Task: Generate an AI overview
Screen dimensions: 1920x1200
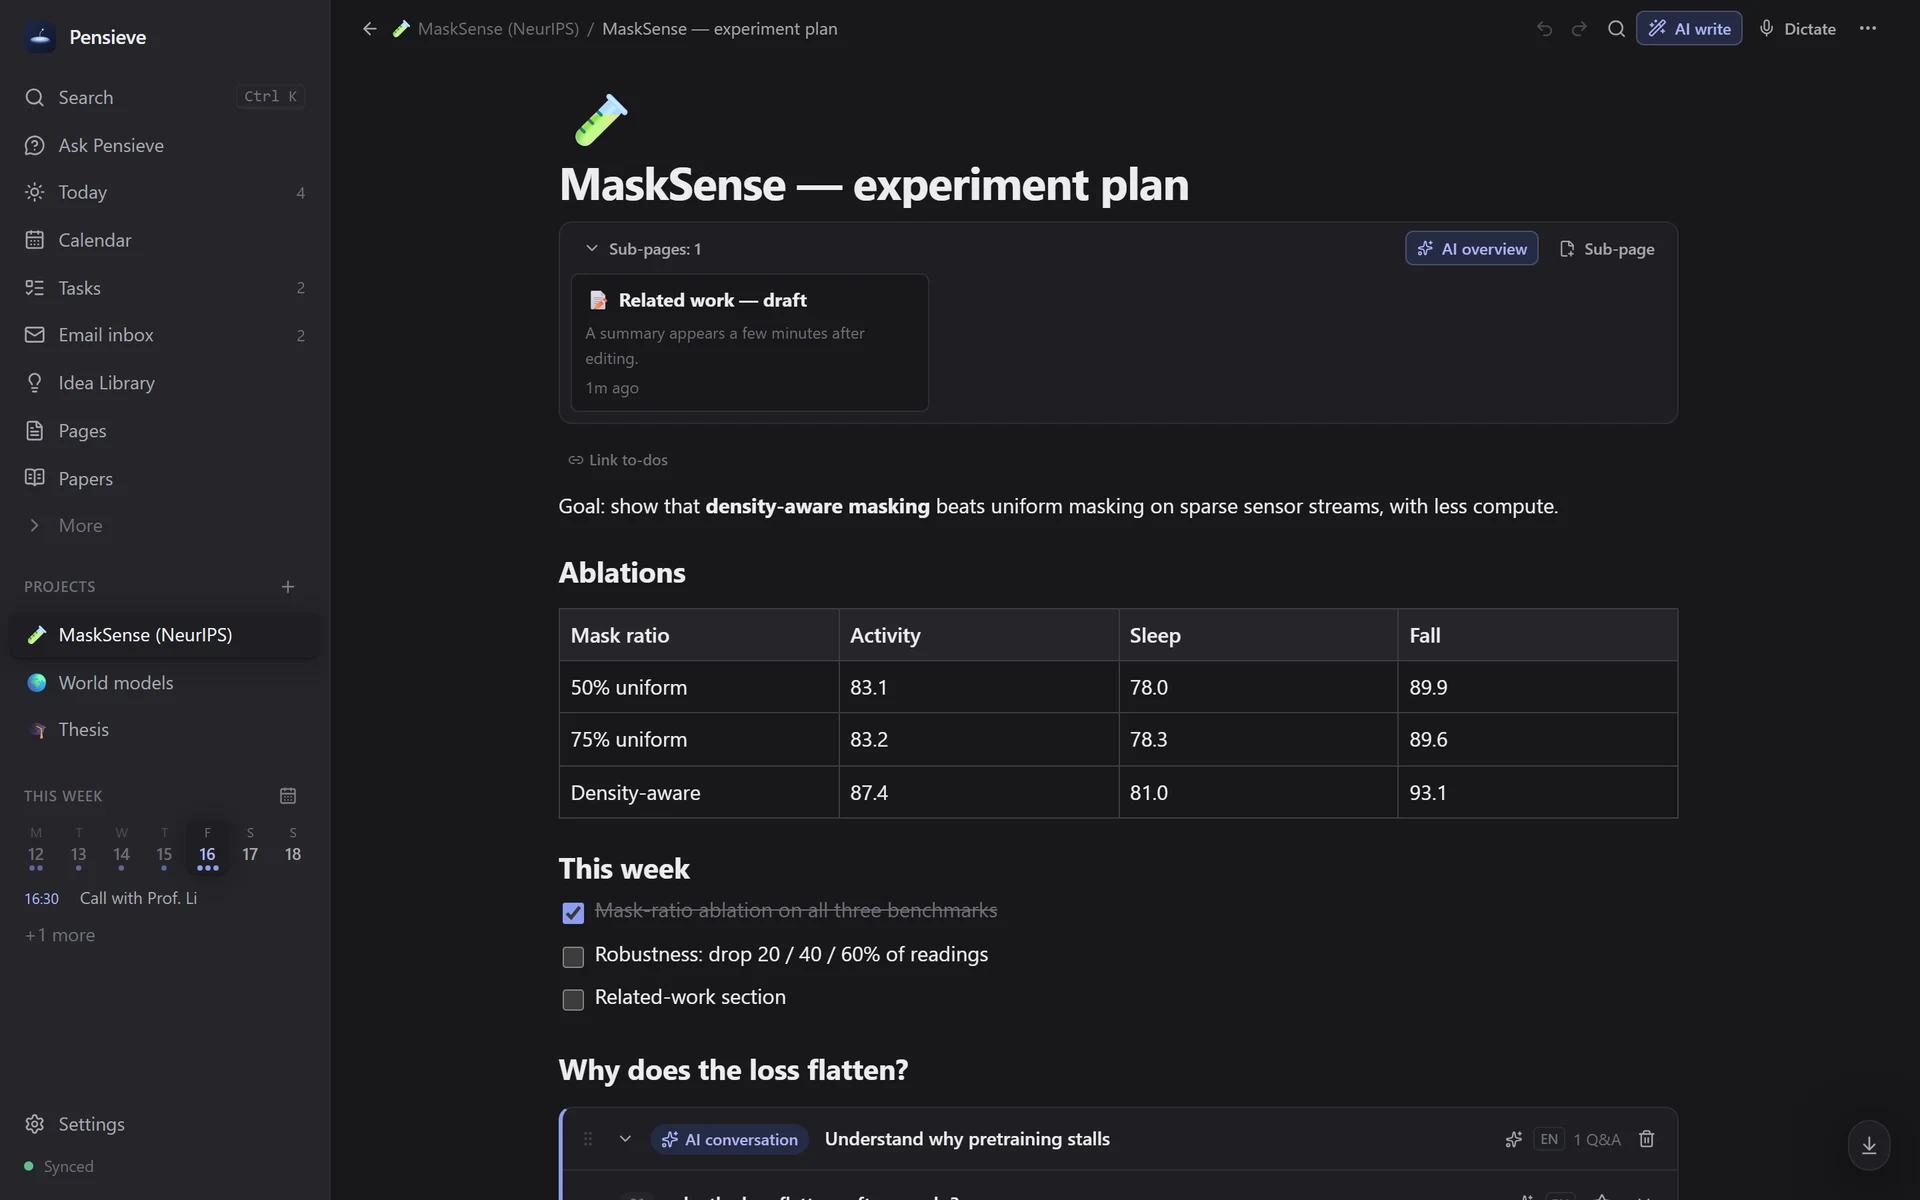Action: click(x=1471, y=249)
